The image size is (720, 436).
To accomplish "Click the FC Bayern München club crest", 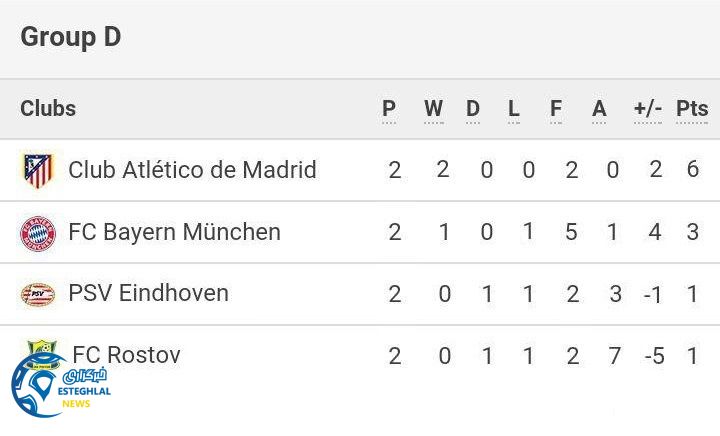I will (x=38, y=233).
